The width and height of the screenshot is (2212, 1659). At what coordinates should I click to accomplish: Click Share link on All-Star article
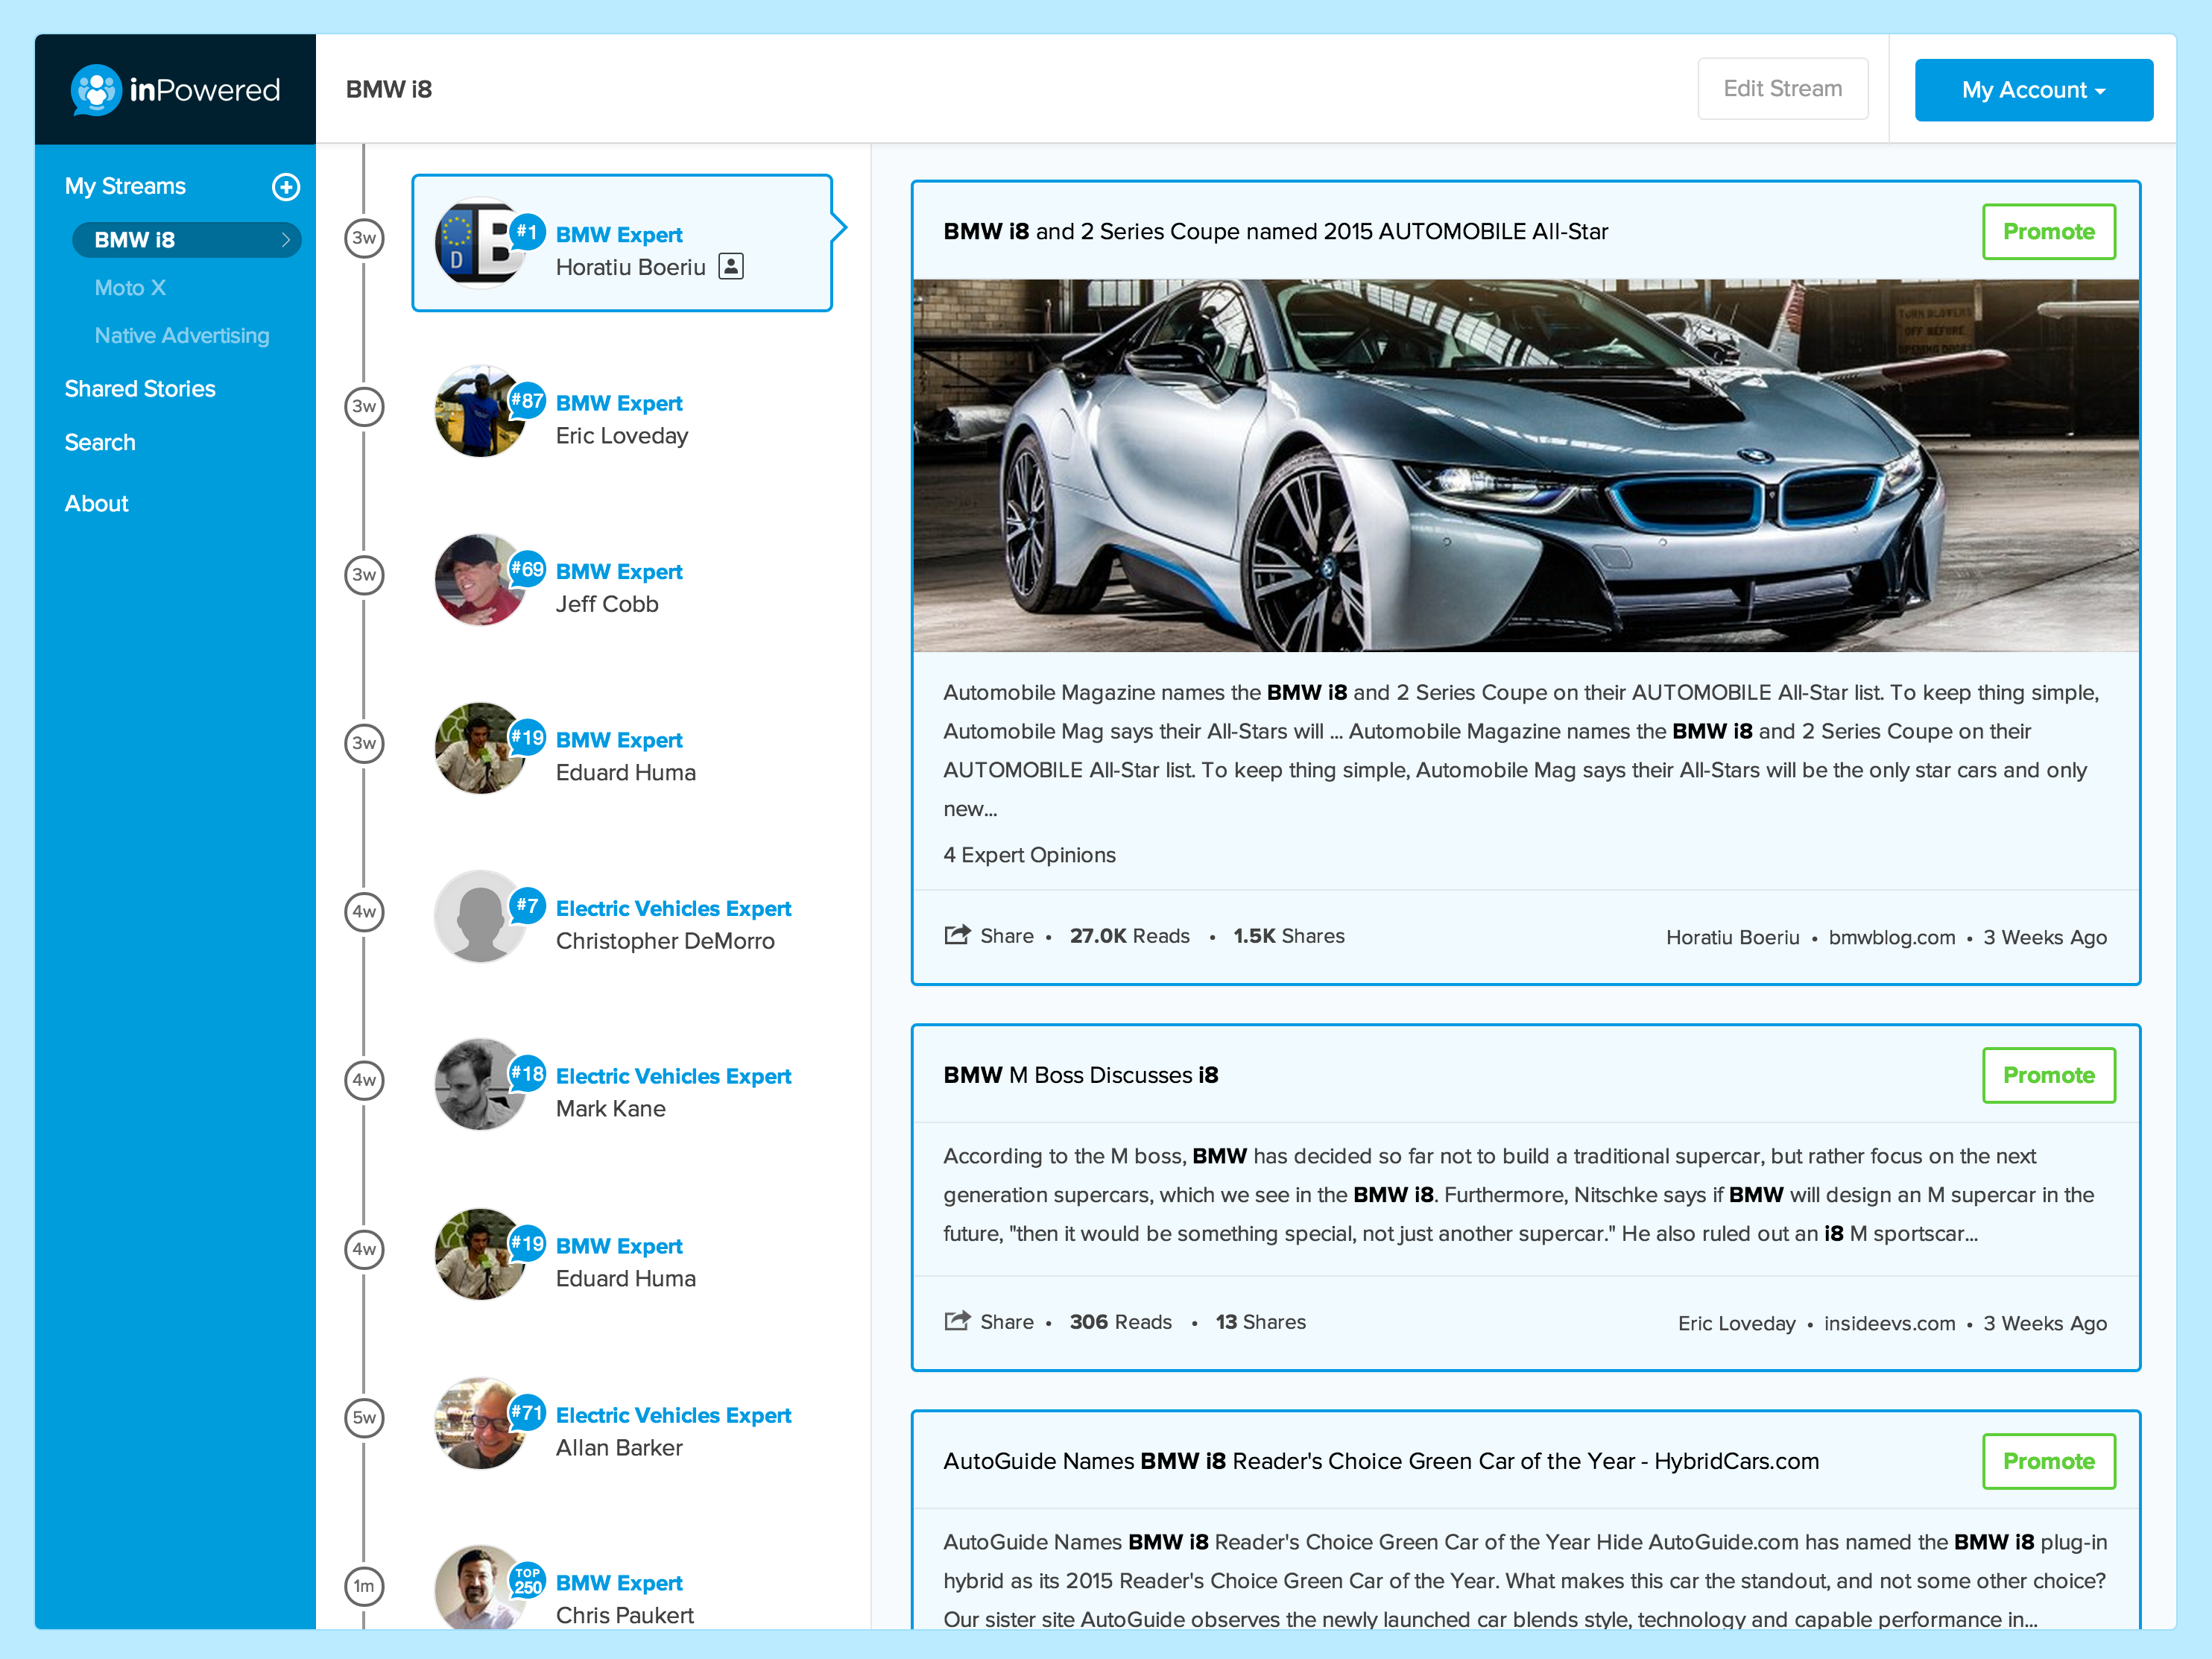pos(1006,936)
